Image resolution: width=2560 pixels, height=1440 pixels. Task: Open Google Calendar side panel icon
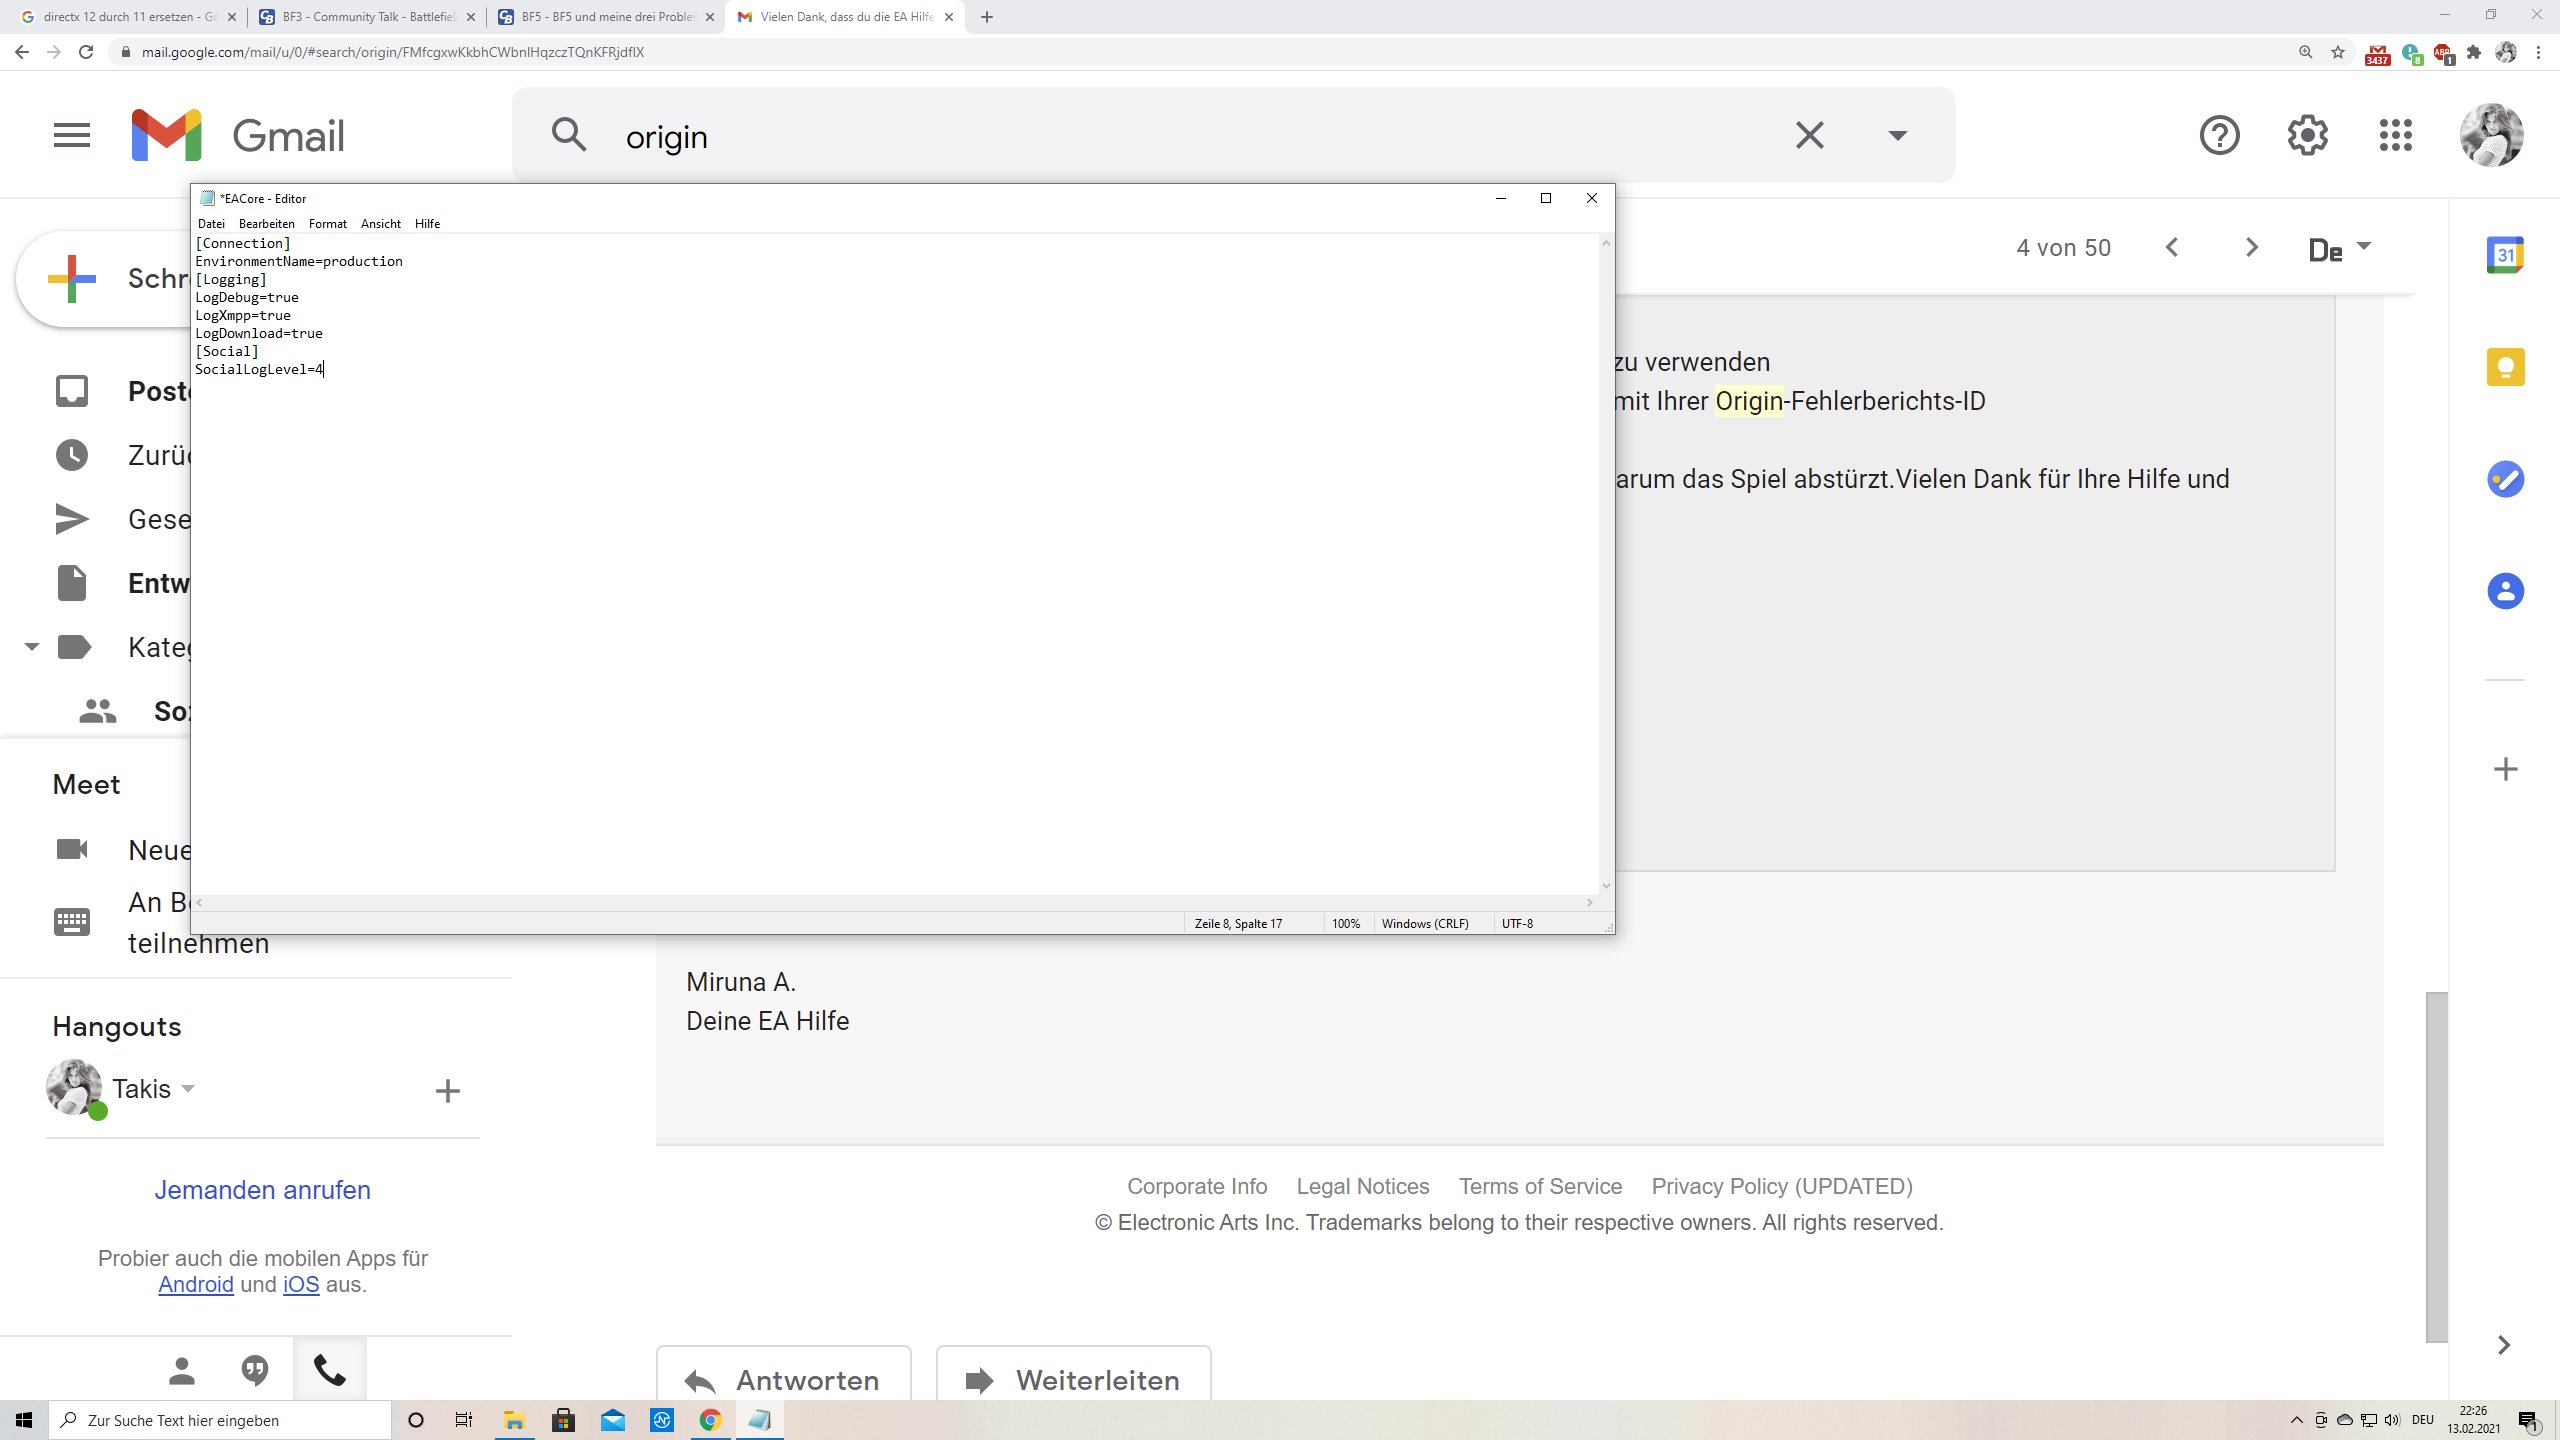click(x=2505, y=255)
